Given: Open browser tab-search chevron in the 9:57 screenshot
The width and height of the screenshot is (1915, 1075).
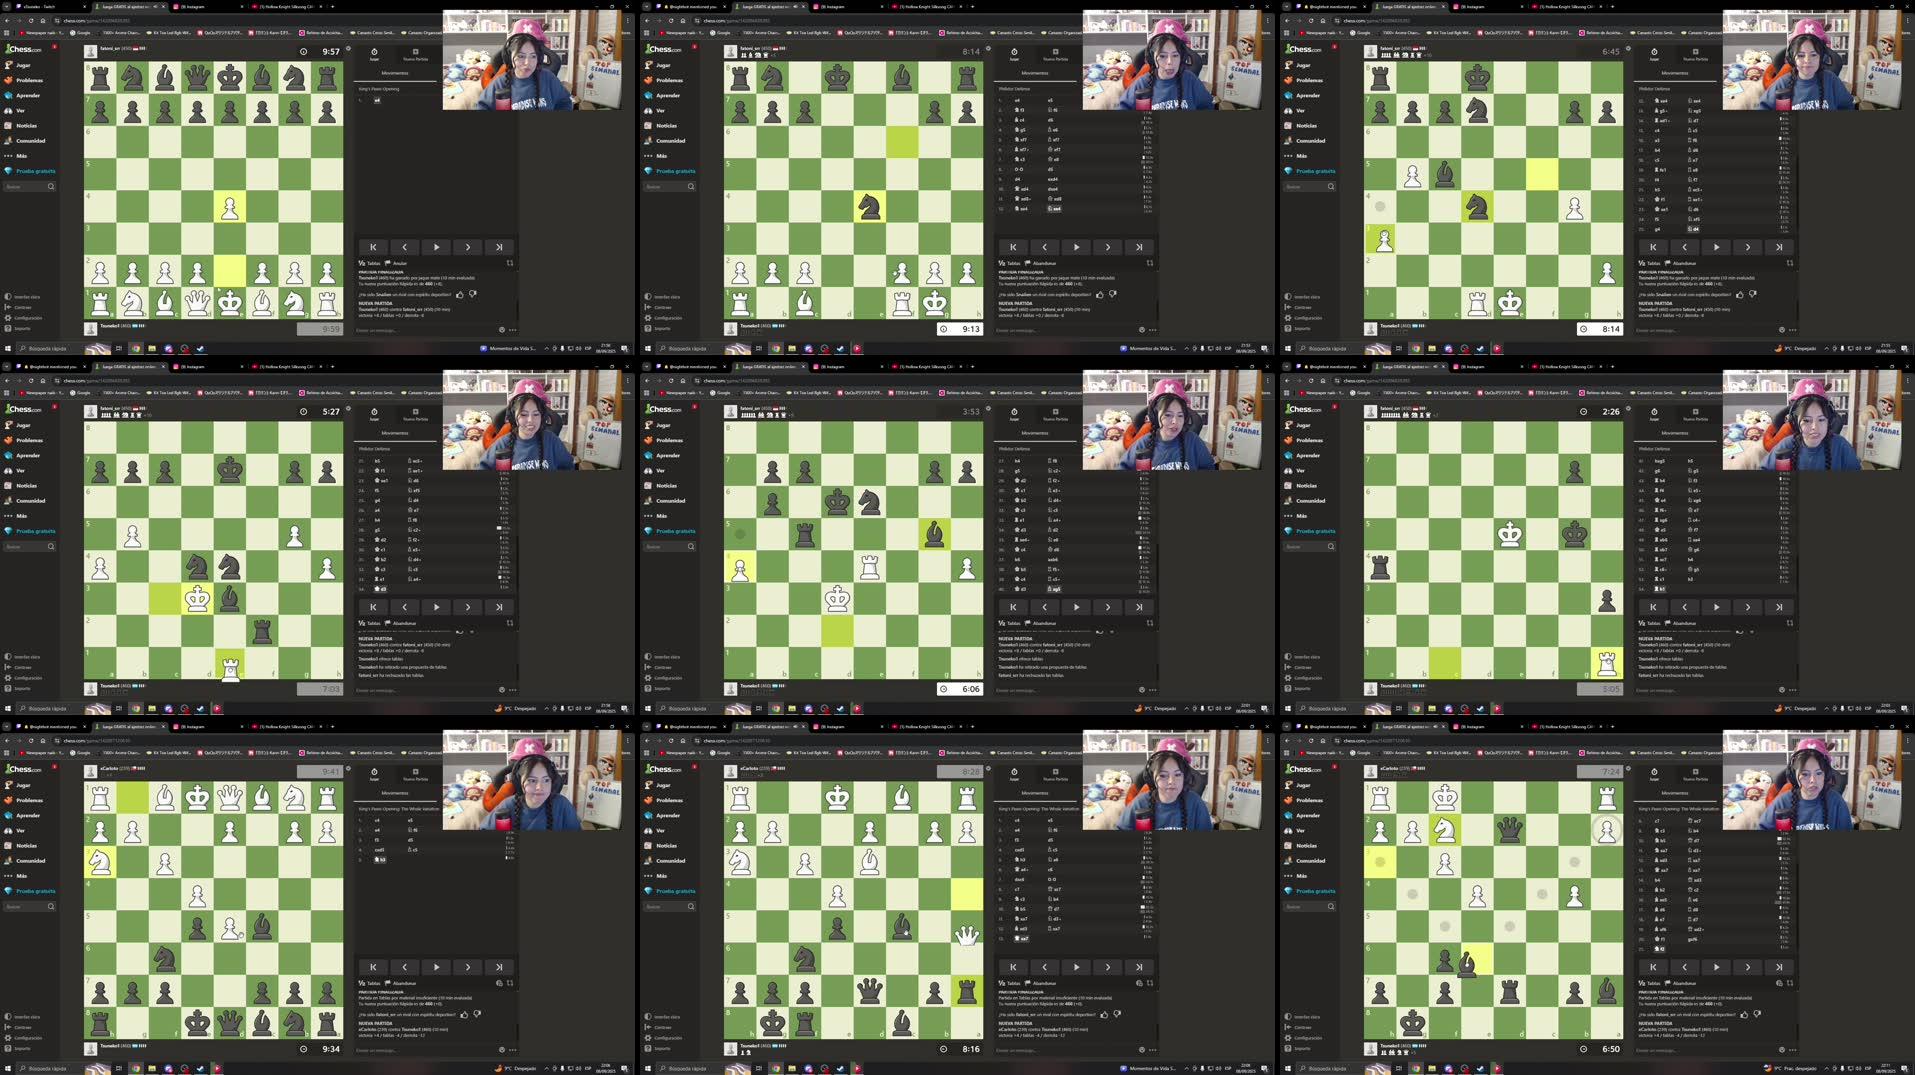Looking at the screenshot, I should click(6, 6).
